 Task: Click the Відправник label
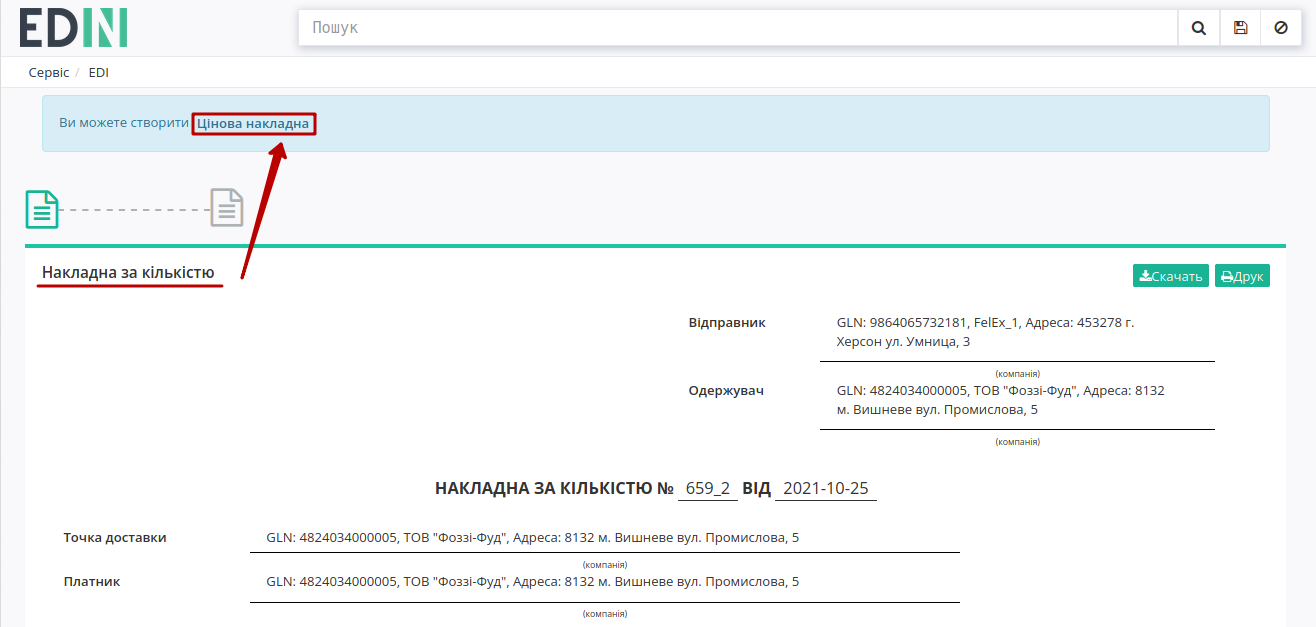click(727, 323)
